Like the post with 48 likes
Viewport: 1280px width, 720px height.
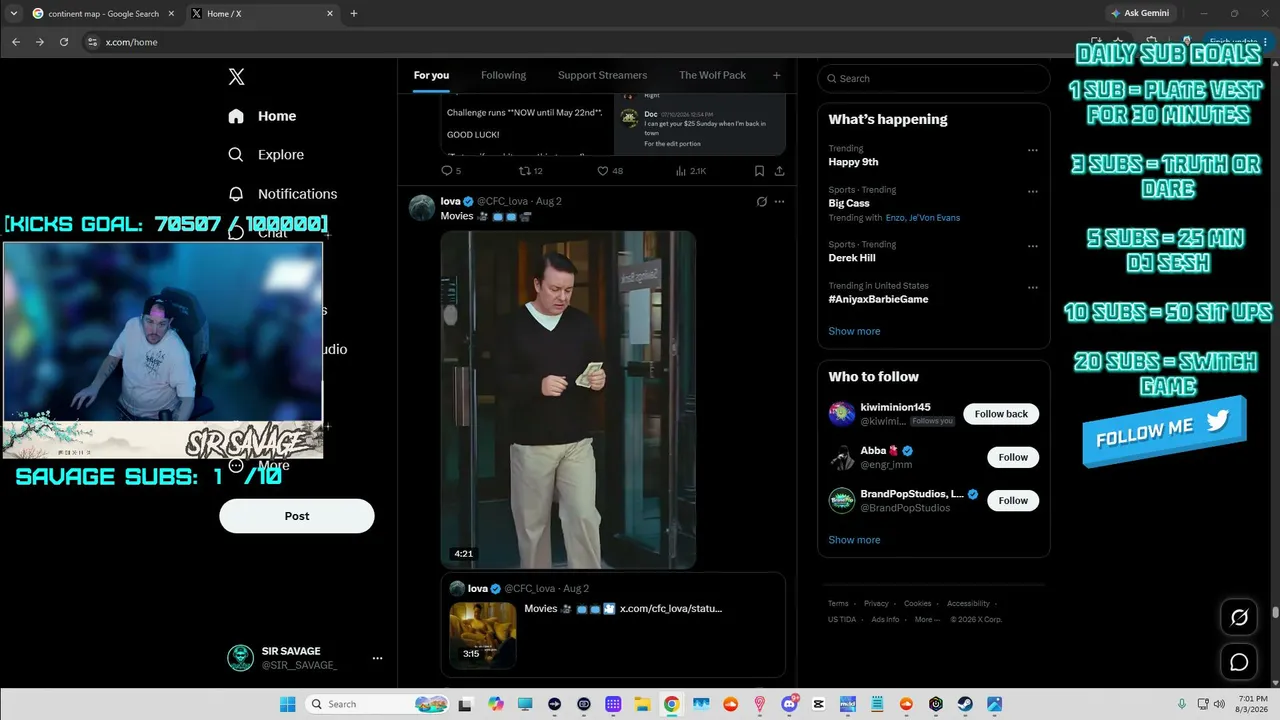pyautogui.click(x=610, y=171)
